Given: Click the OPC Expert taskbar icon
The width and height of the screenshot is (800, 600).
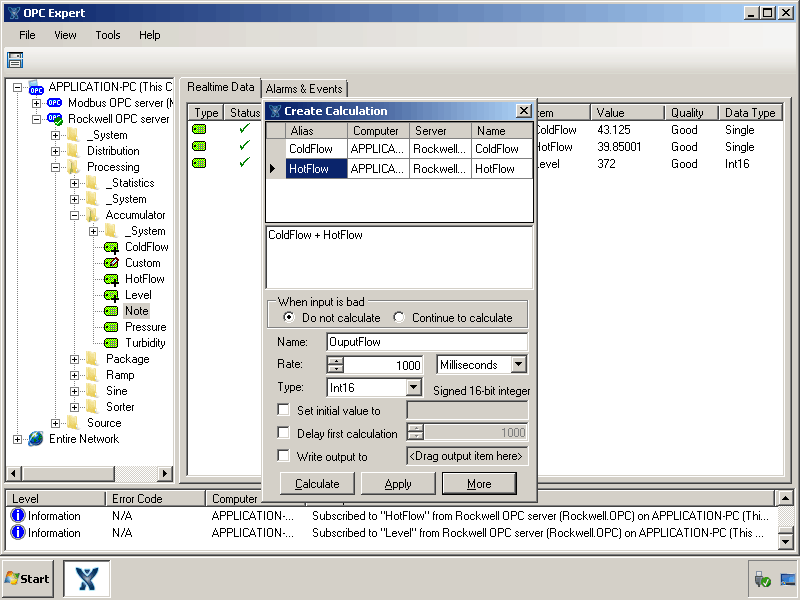Looking at the screenshot, I should tap(86, 578).
